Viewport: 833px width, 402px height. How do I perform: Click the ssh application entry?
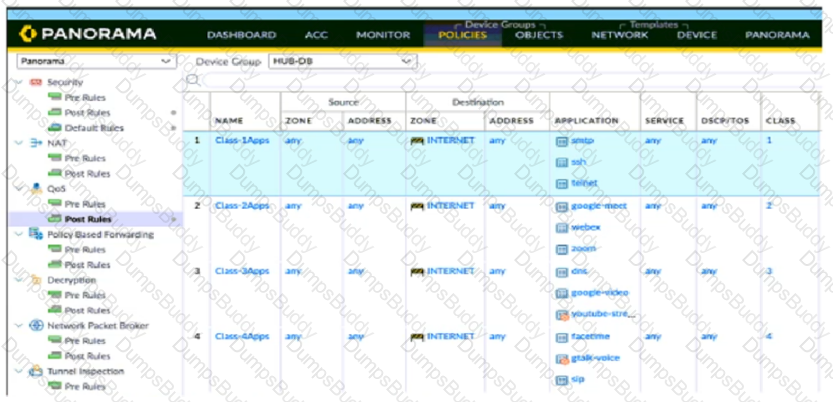tap(579, 162)
